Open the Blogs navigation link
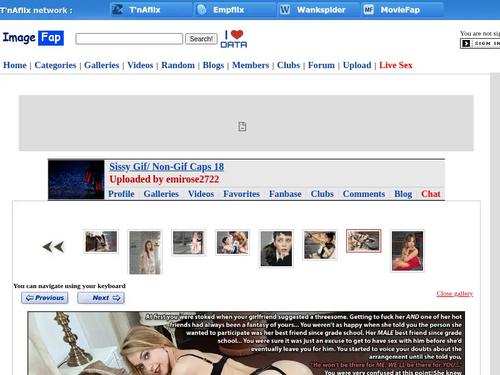Image resolution: width=500 pixels, height=375 pixels. tap(213, 65)
